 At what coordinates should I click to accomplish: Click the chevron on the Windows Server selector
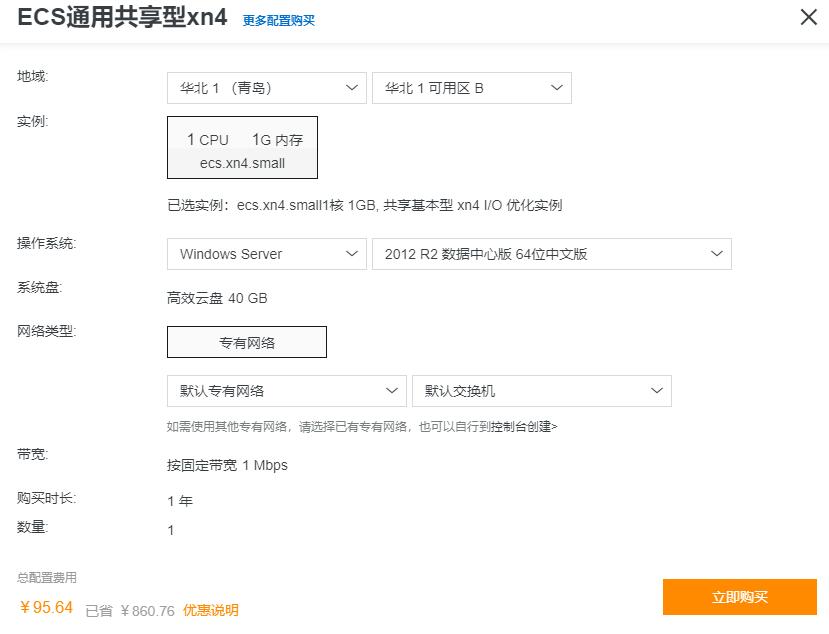tap(354, 253)
